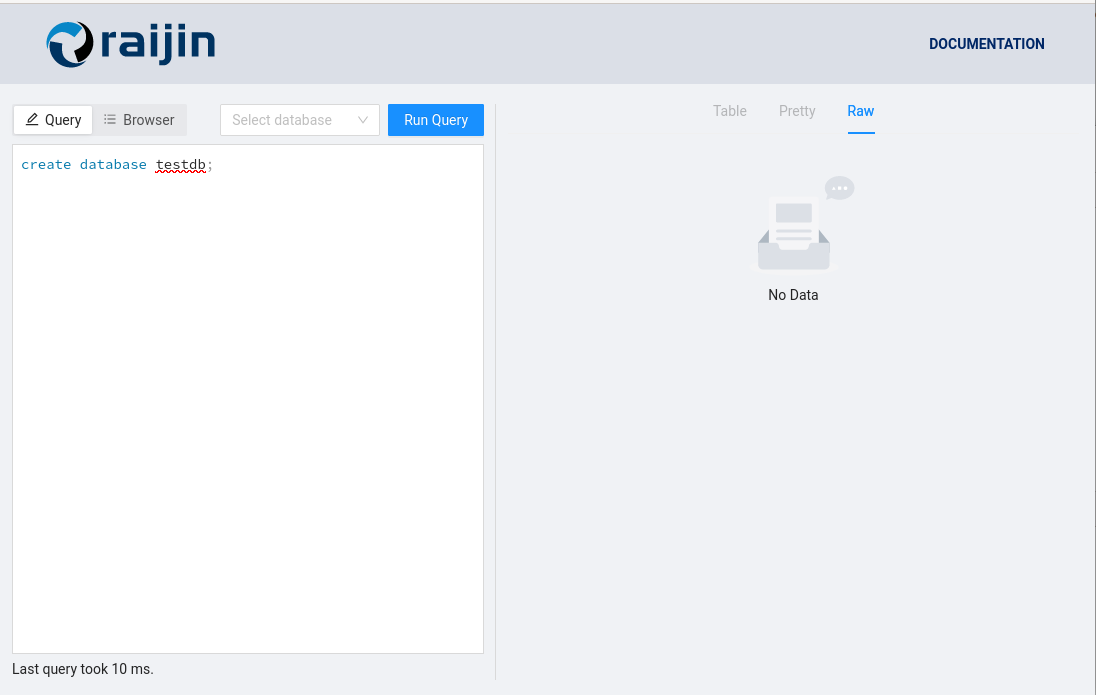Click the pencil icon on Query tab

[x=32, y=120]
